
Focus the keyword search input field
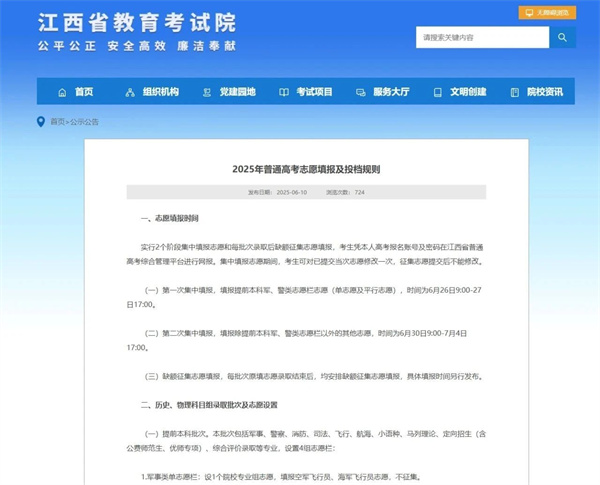tap(483, 37)
